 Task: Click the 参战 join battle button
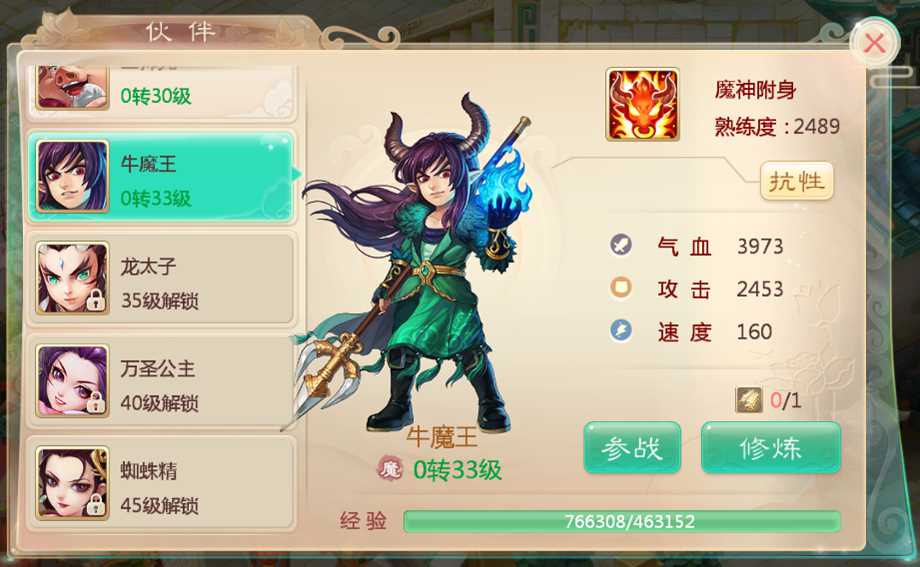(x=632, y=448)
